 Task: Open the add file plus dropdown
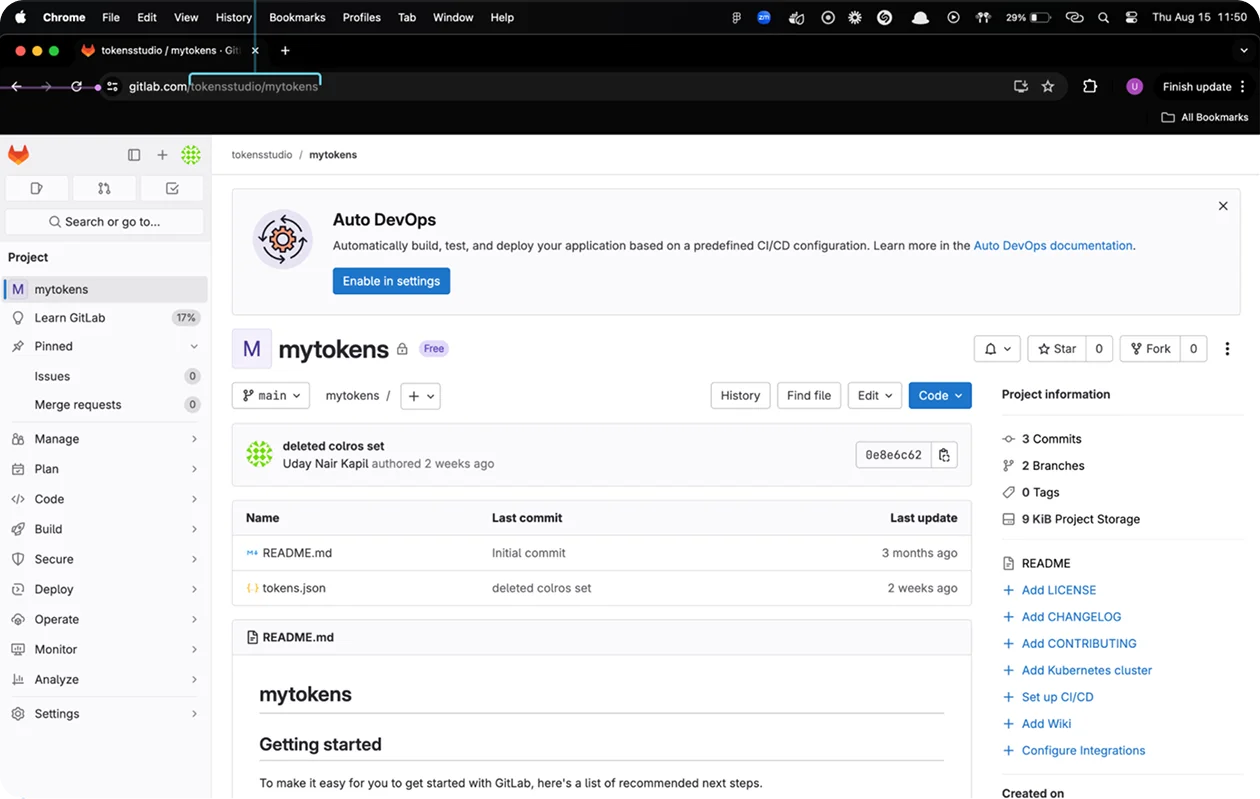(x=420, y=396)
